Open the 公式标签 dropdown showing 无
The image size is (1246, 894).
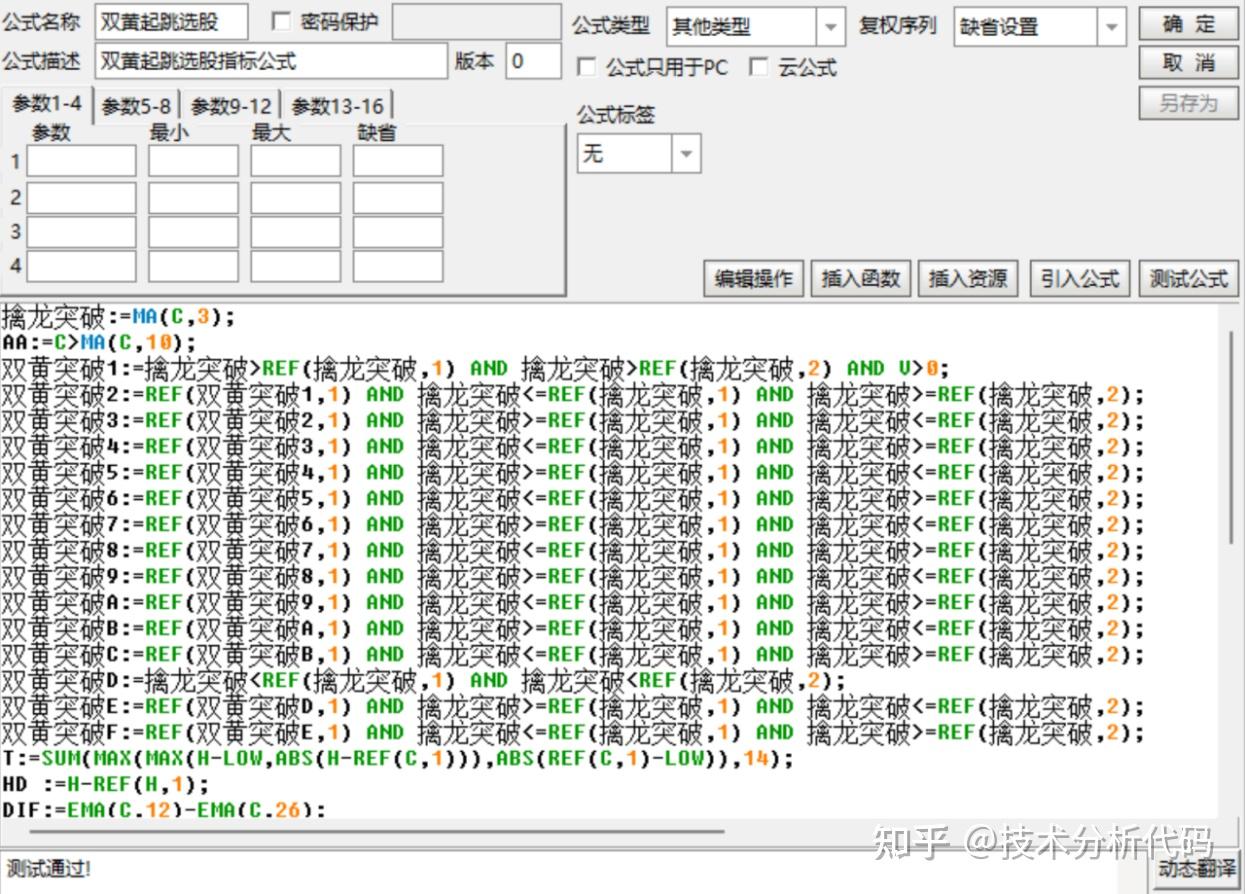[x=686, y=153]
